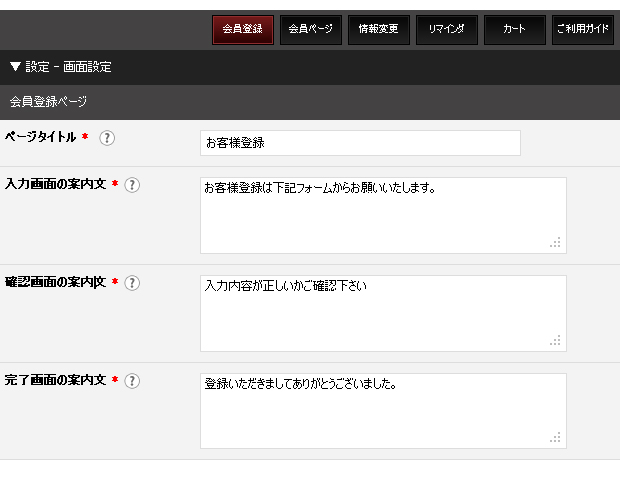The width and height of the screenshot is (620, 480).
Task: Select the 会員登録 tab
Action: pos(243,30)
